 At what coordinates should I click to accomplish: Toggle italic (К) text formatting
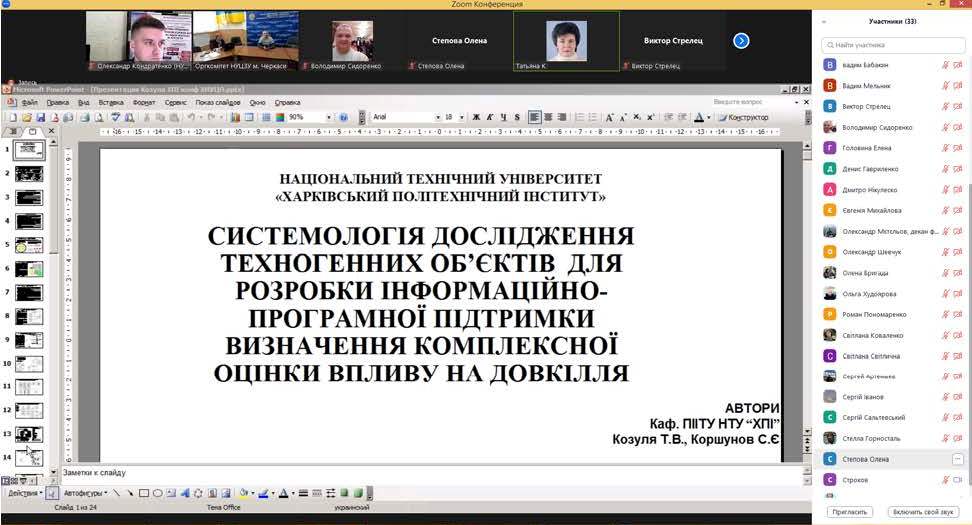[490, 117]
